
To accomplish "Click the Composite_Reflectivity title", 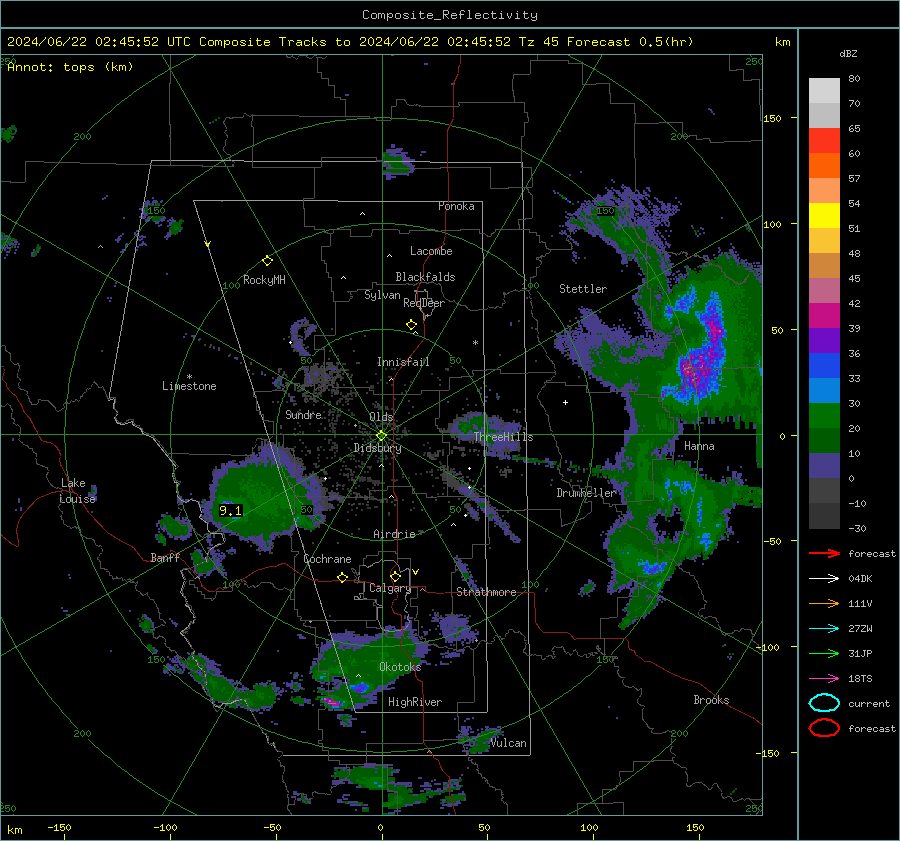I will 449,15.
